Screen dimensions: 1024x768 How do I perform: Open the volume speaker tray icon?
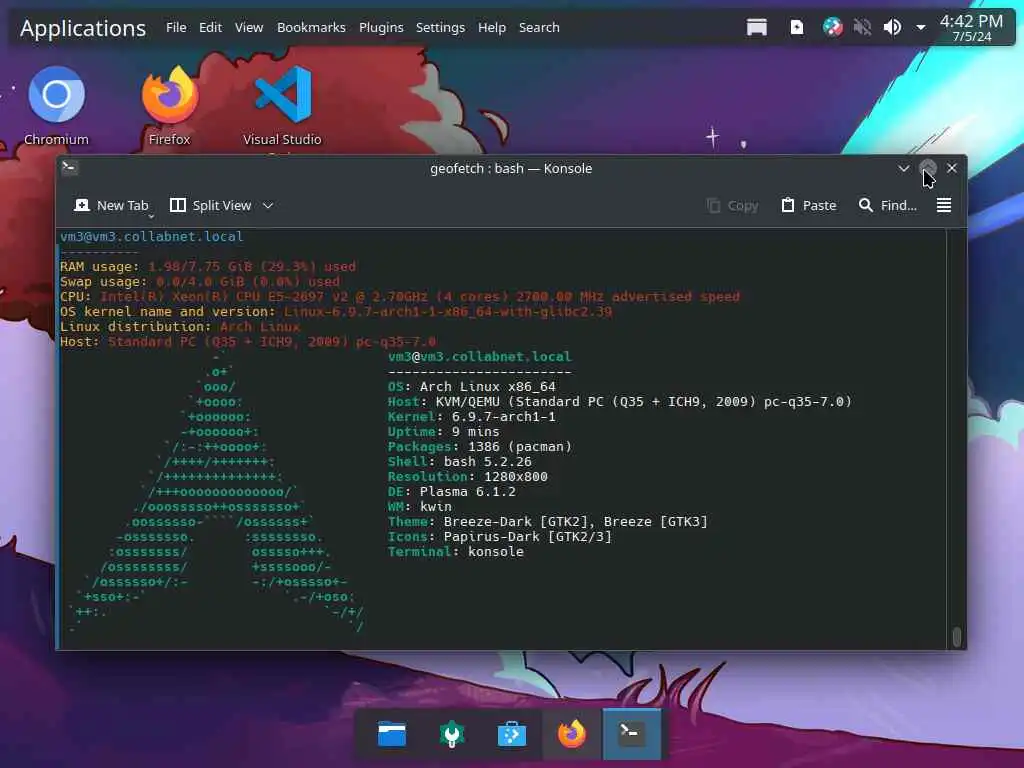892,27
